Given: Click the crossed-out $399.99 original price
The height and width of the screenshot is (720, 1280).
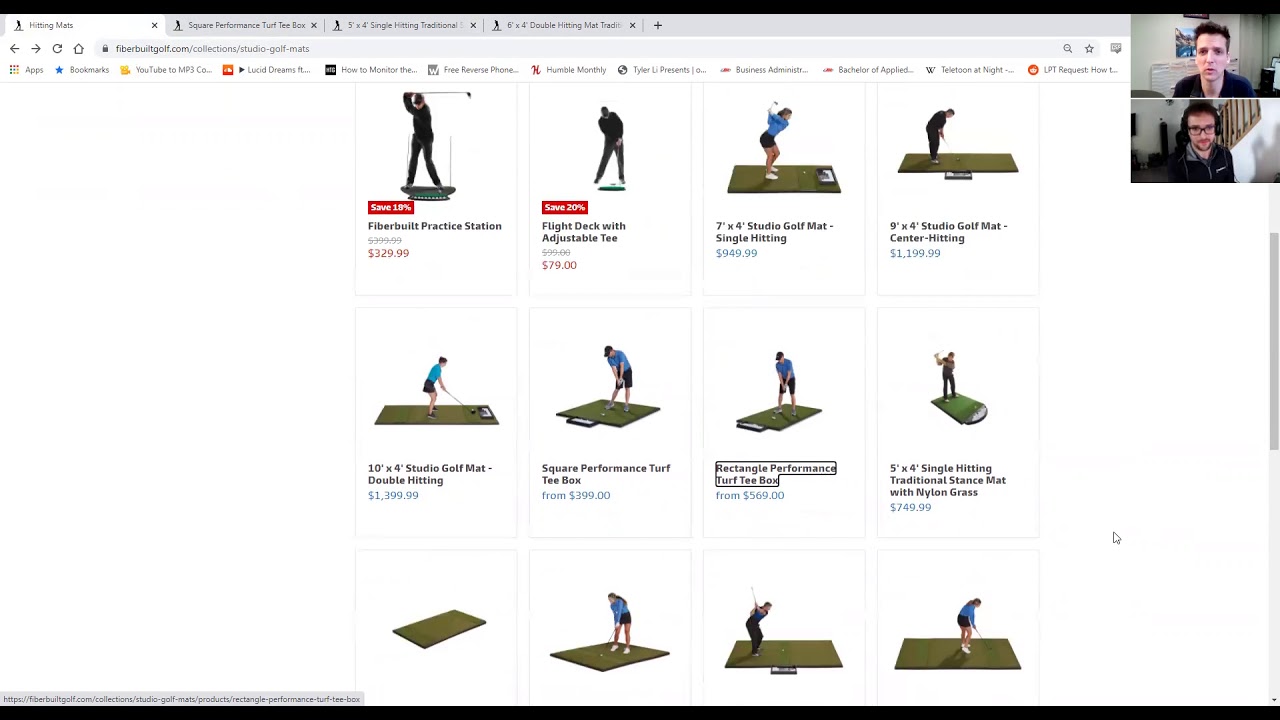Looking at the screenshot, I should [x=385, y=241].
